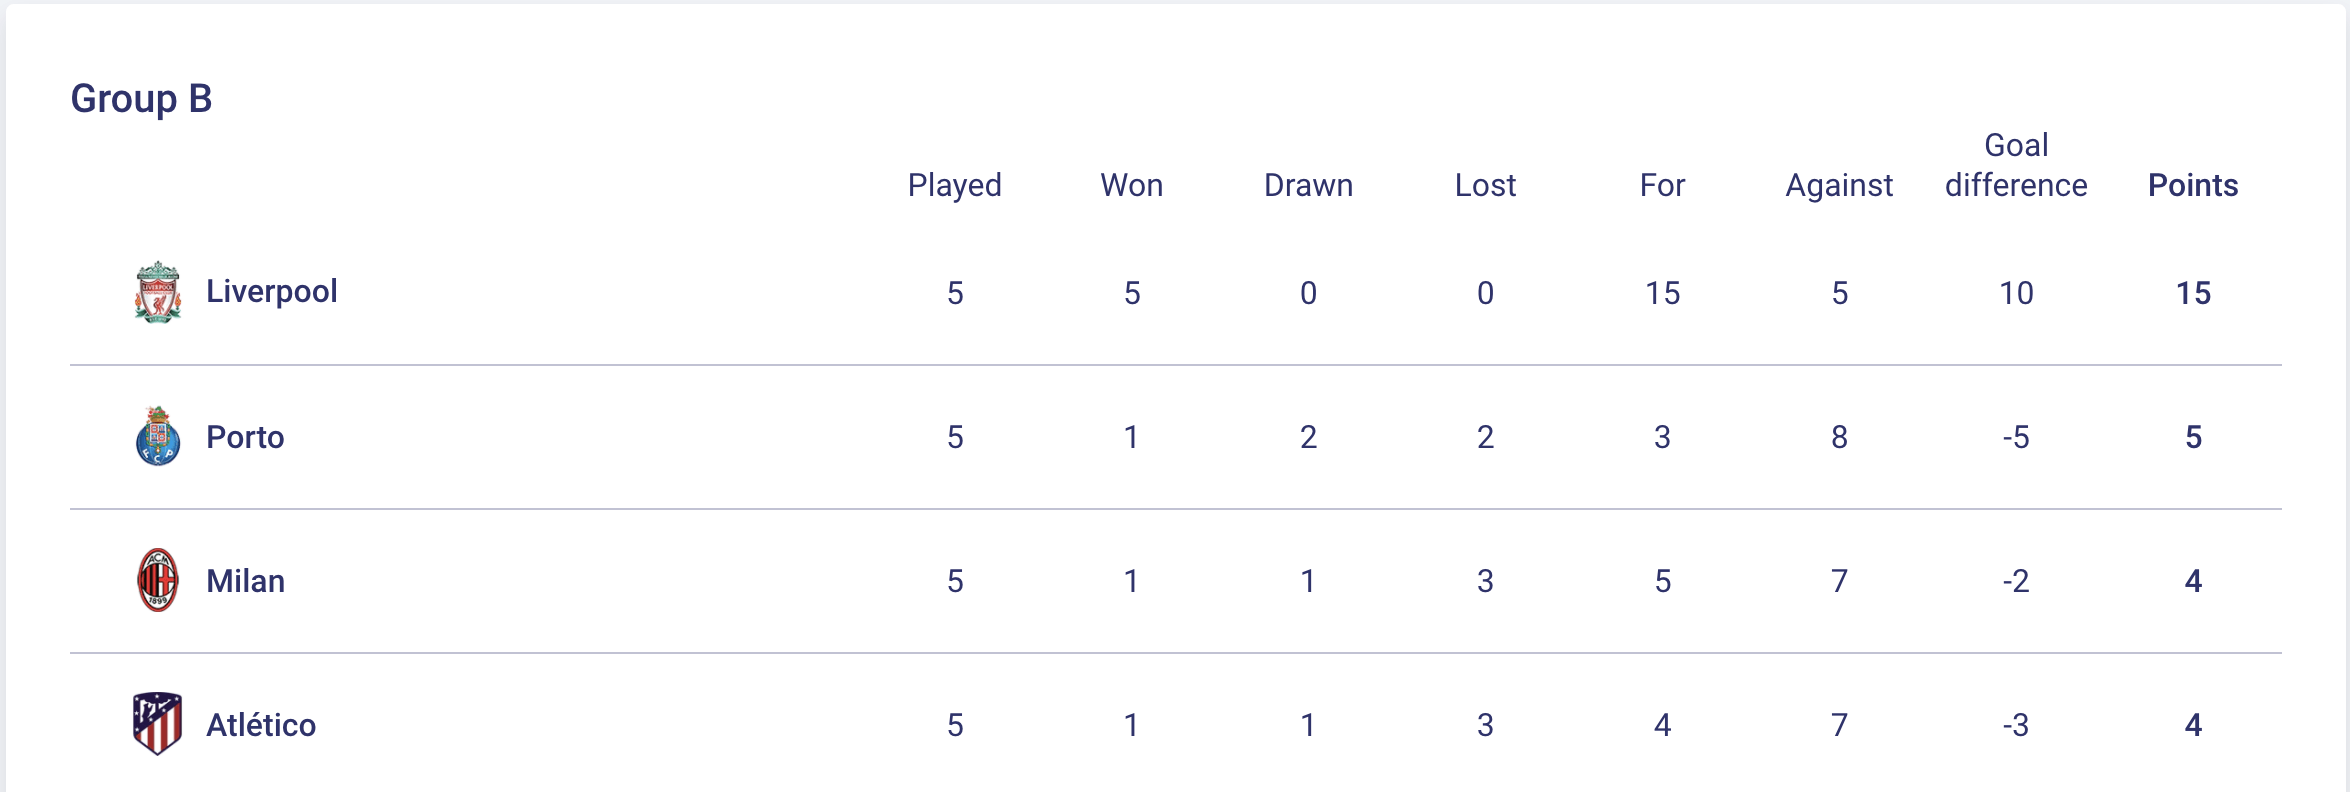Click the Porto club crest icon
The height and width of the screenshot is (792, 2350).
pos(158,437)
